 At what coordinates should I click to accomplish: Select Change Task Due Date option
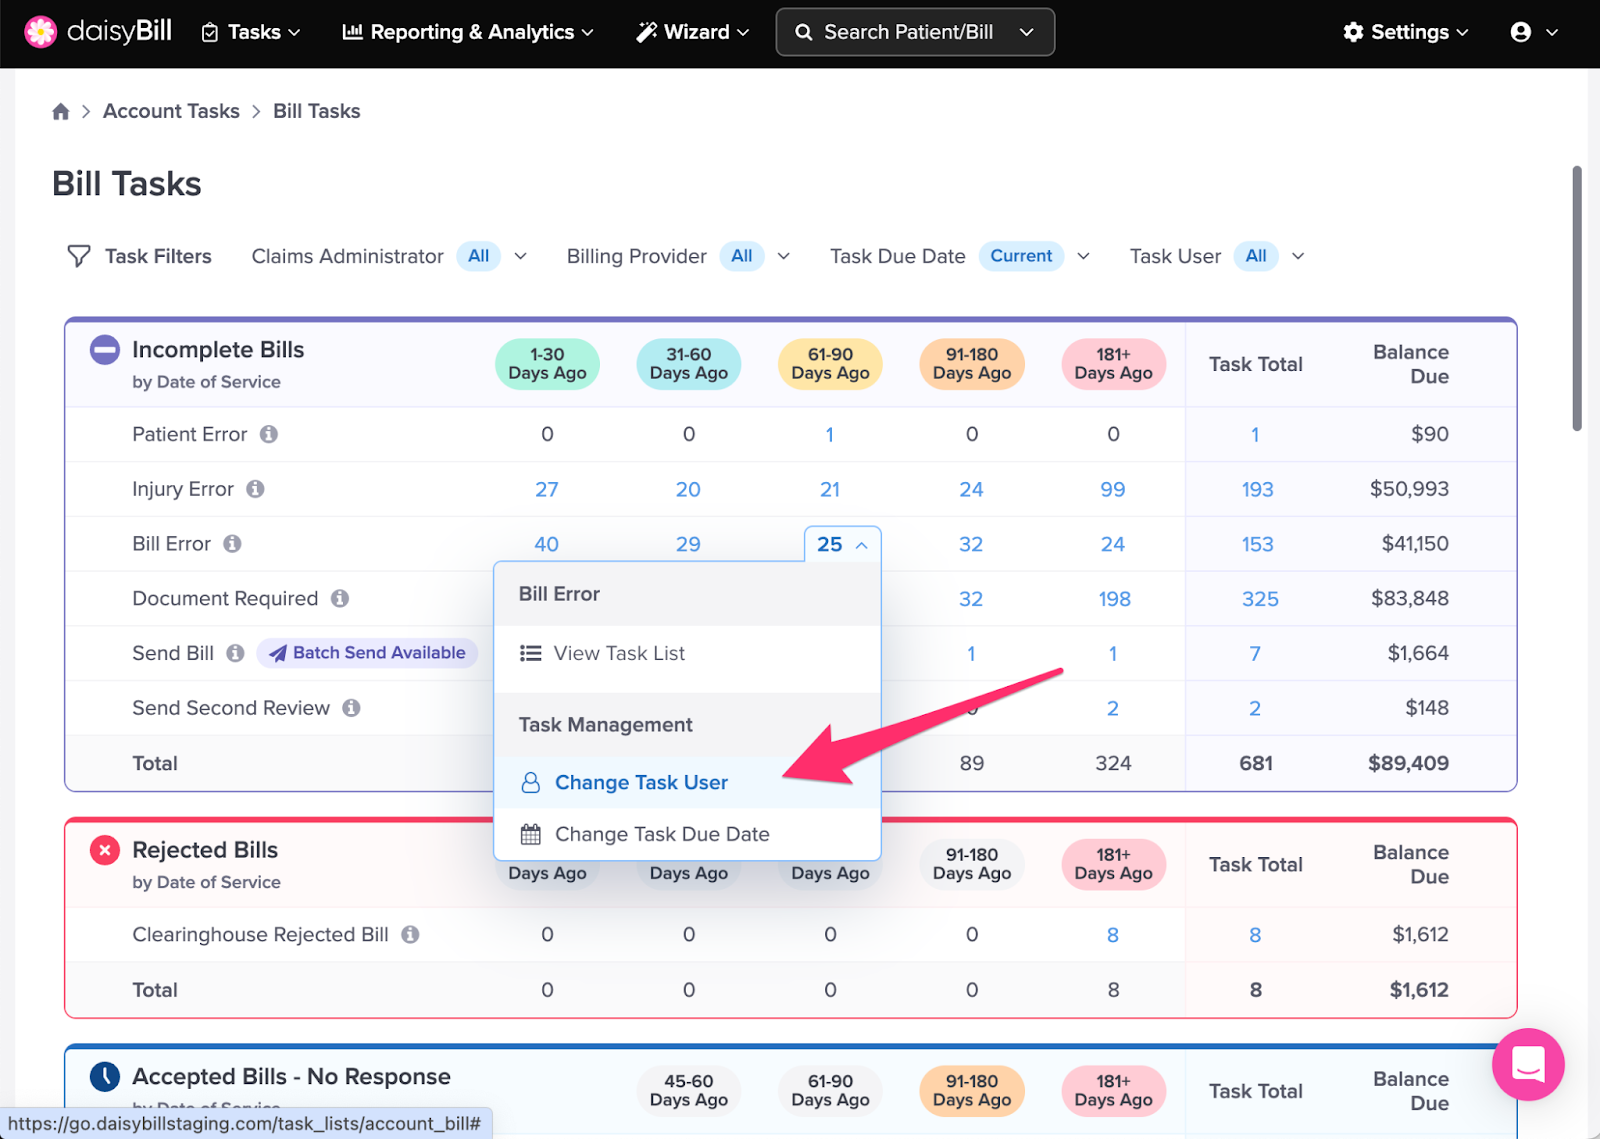[x=688, y=834]
